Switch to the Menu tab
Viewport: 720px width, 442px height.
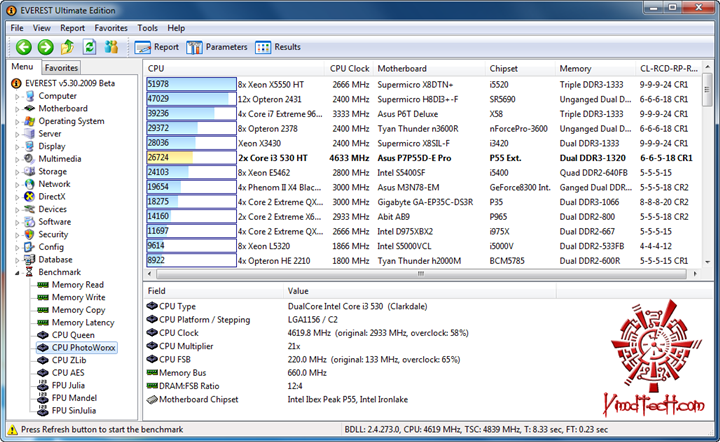[22, 67]
